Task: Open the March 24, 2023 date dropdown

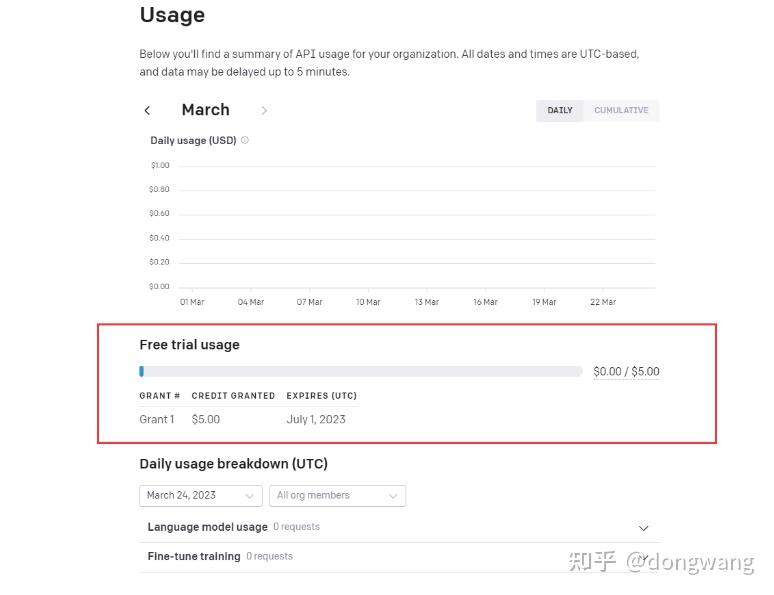Action: tap(201, 495)
